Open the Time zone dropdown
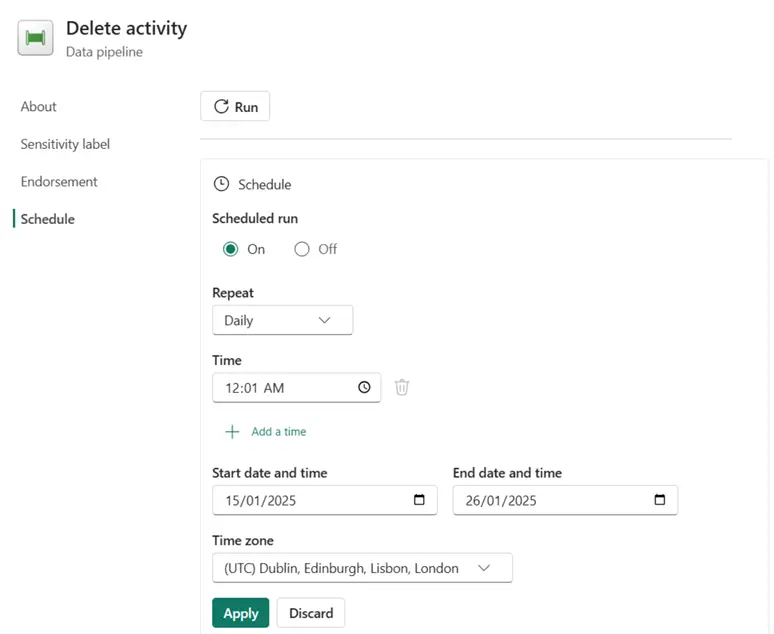The height and width of the screenshot is (634, 774). pyautogui.click(x=362, y=568)
